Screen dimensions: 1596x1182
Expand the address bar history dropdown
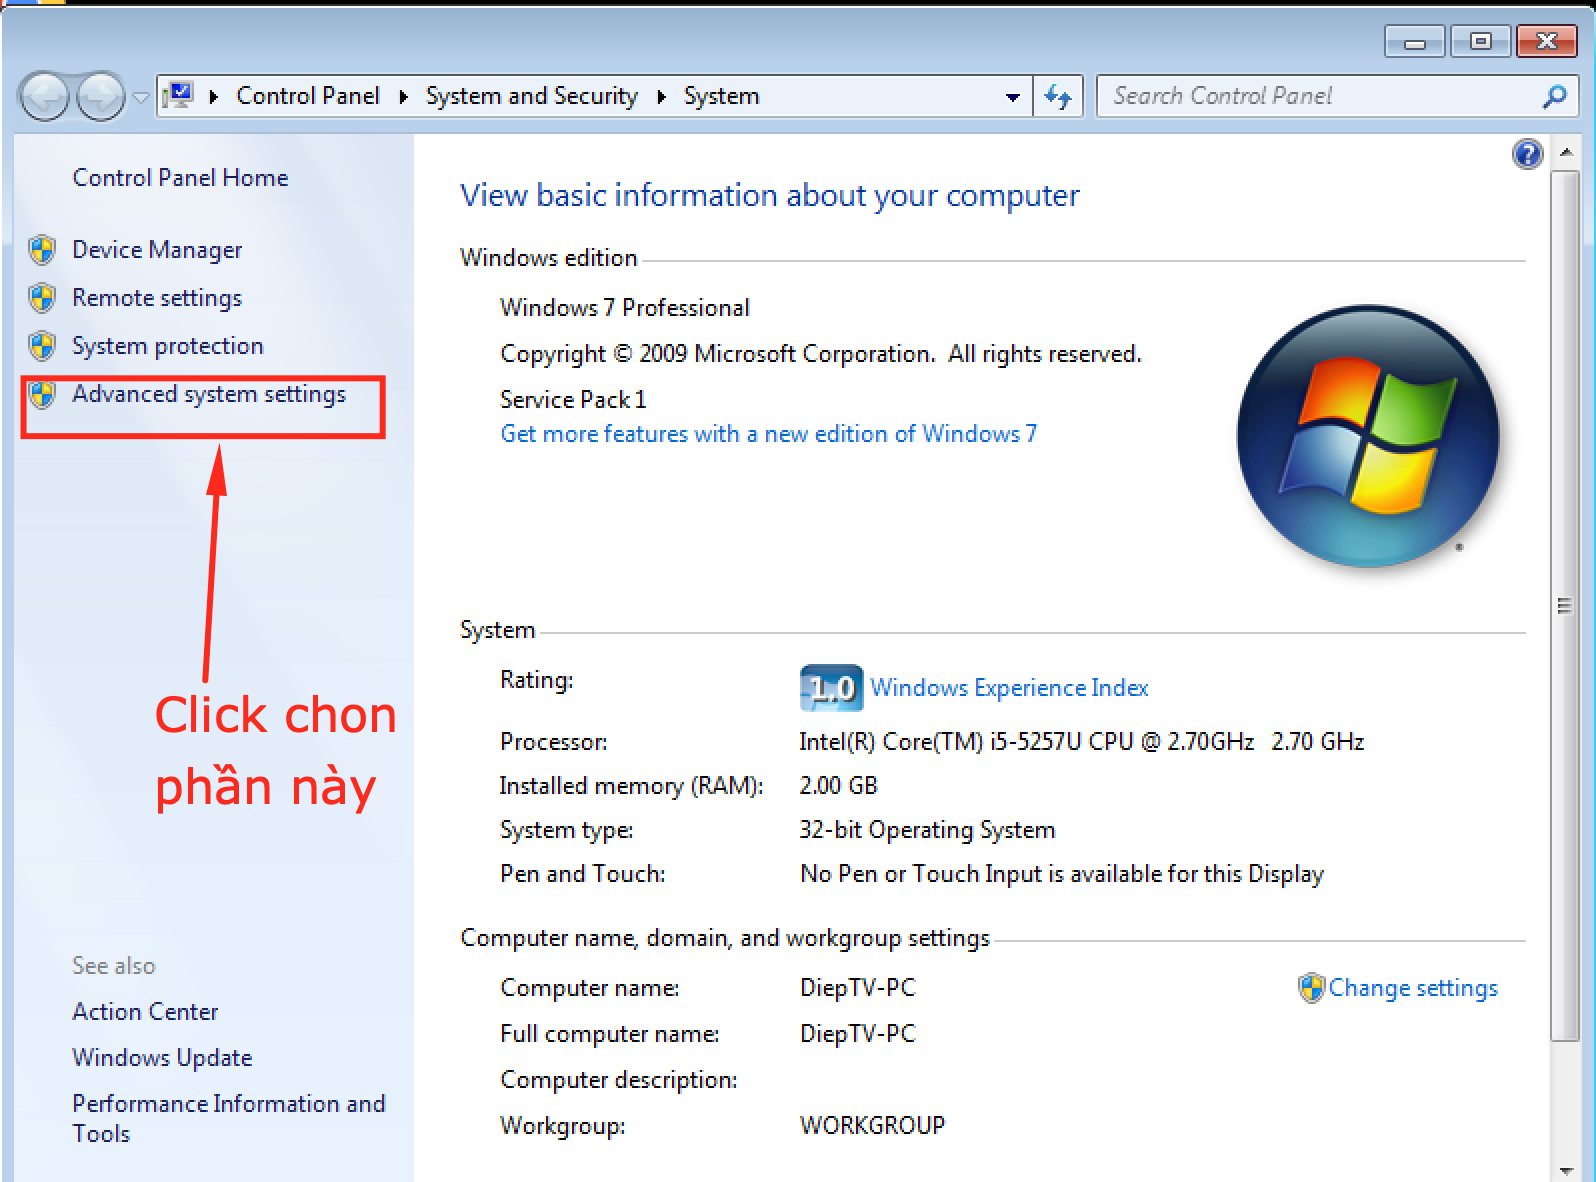1012,97
